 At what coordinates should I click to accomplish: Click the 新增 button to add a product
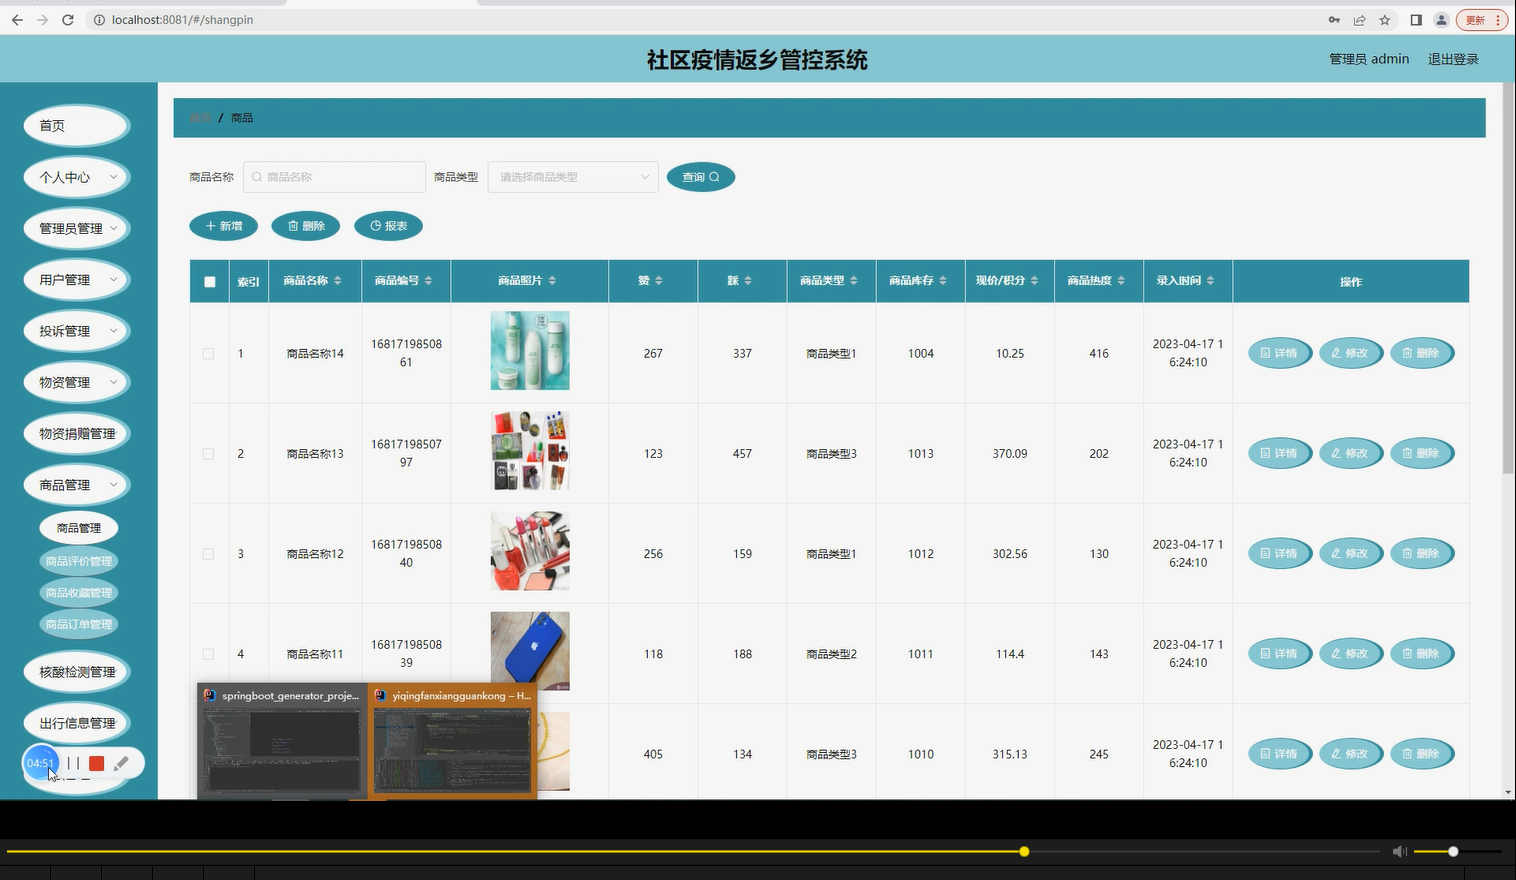tap(223, 226)
